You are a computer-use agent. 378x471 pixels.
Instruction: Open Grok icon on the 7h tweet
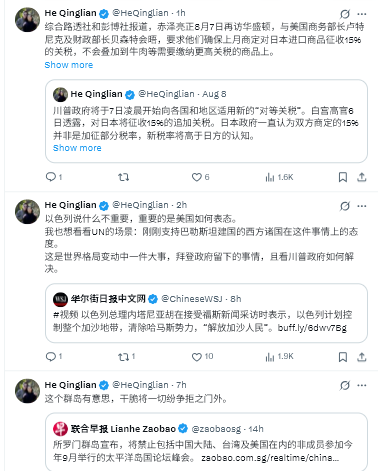[x=345, y=386]
